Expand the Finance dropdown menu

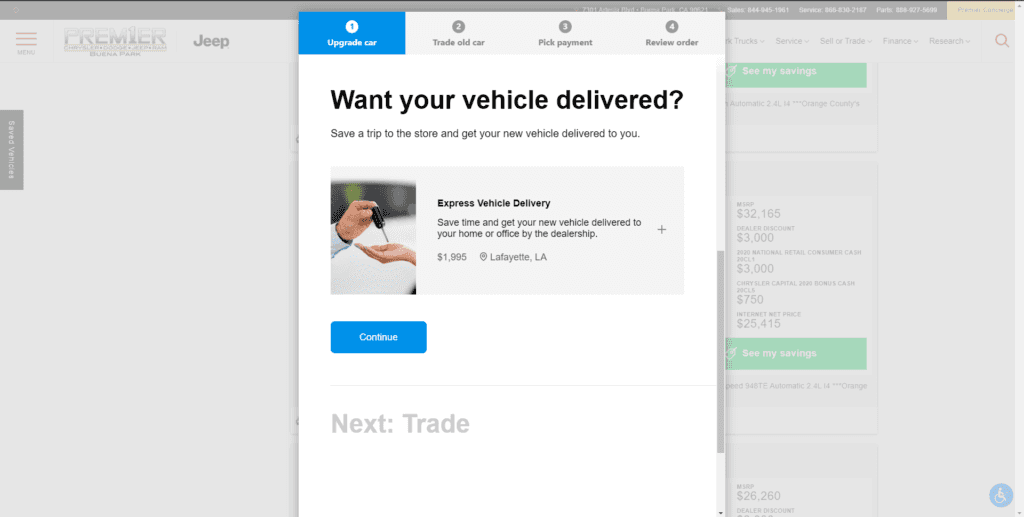click(x=900, y=41)
